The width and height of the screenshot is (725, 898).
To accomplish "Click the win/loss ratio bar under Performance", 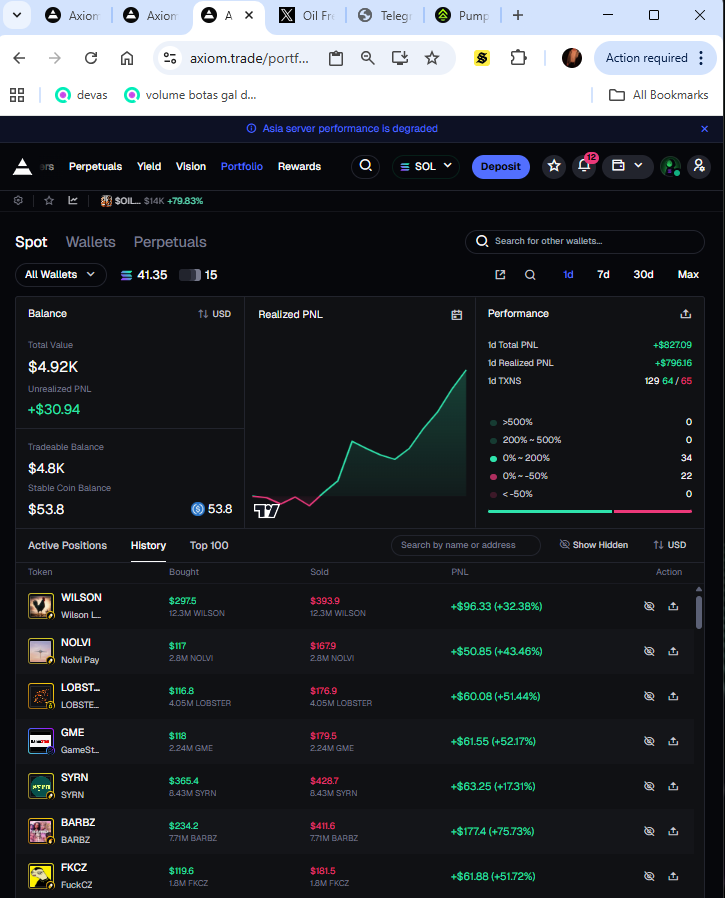I will coord(590,511).
